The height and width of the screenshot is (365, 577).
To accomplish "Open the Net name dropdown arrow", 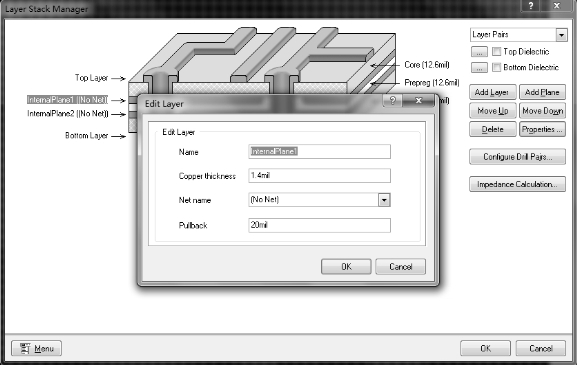I will coord(384,200).
